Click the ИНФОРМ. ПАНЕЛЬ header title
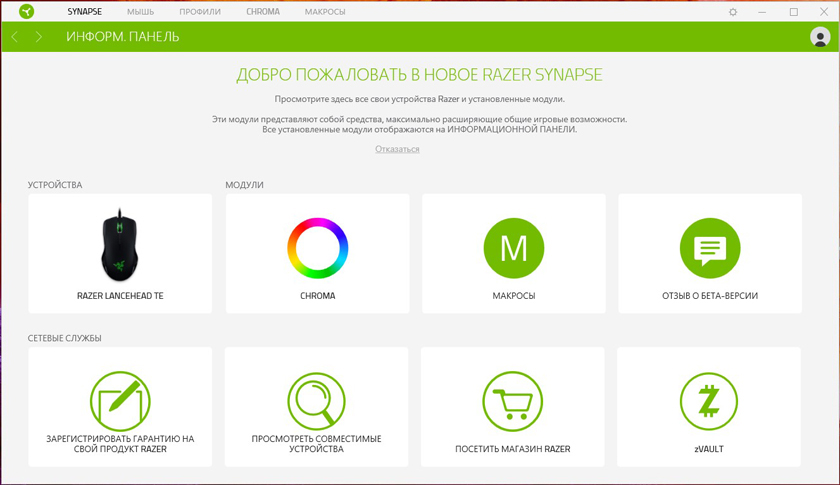The width and height of the screenshot is (840, 485). click(x=123, y=37)
